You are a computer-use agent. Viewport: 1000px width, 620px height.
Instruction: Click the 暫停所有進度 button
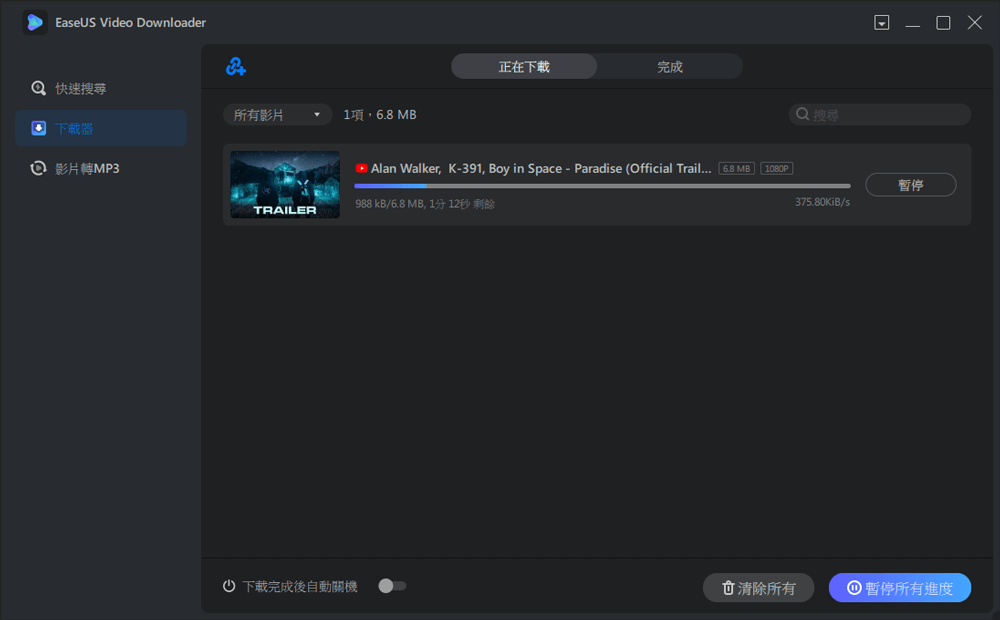point(899,588)
